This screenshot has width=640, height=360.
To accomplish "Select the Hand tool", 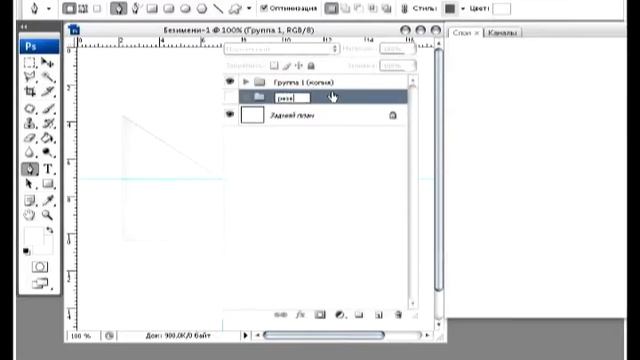I will tap(29, 215).
